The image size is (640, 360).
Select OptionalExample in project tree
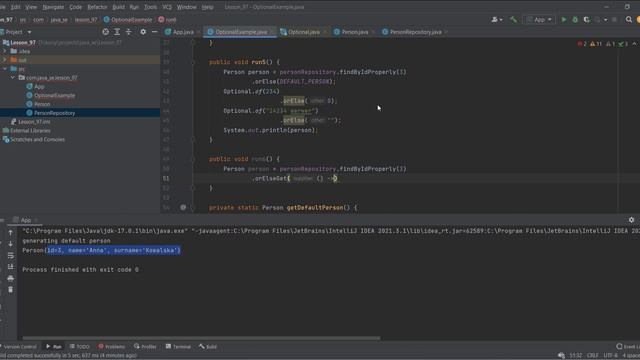click(55, 96)
